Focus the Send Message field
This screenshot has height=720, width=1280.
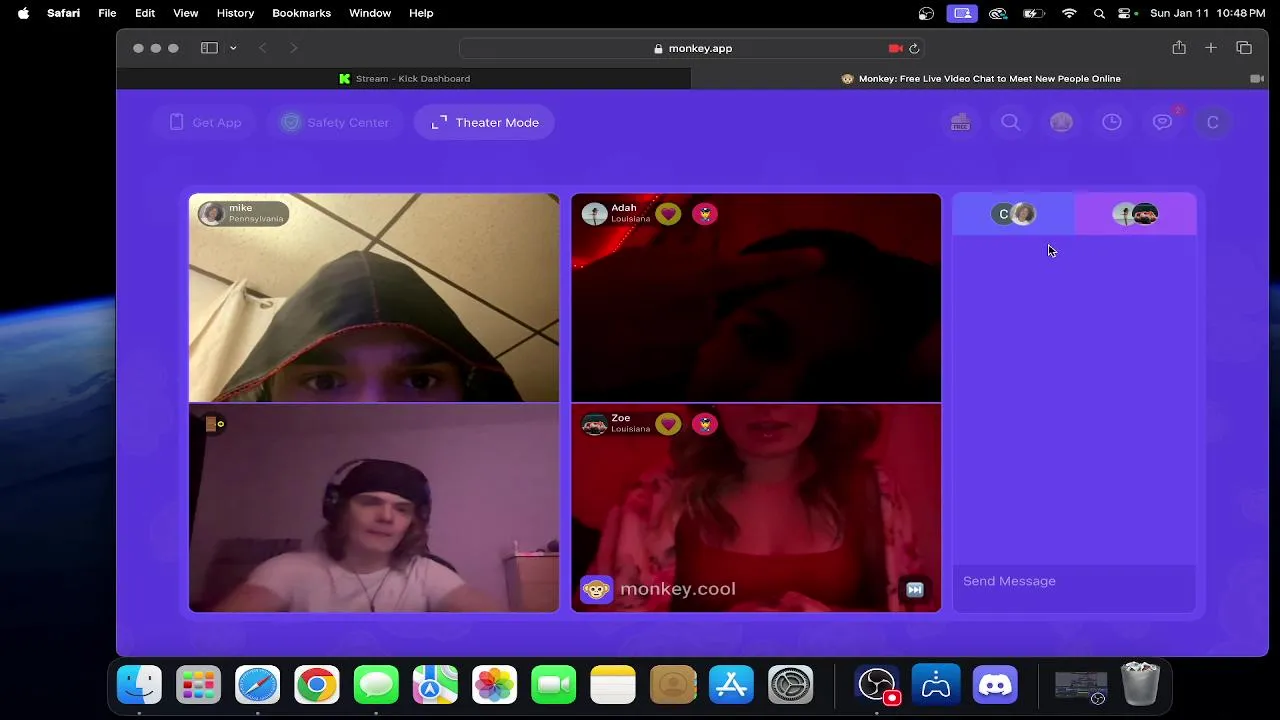1074,581
